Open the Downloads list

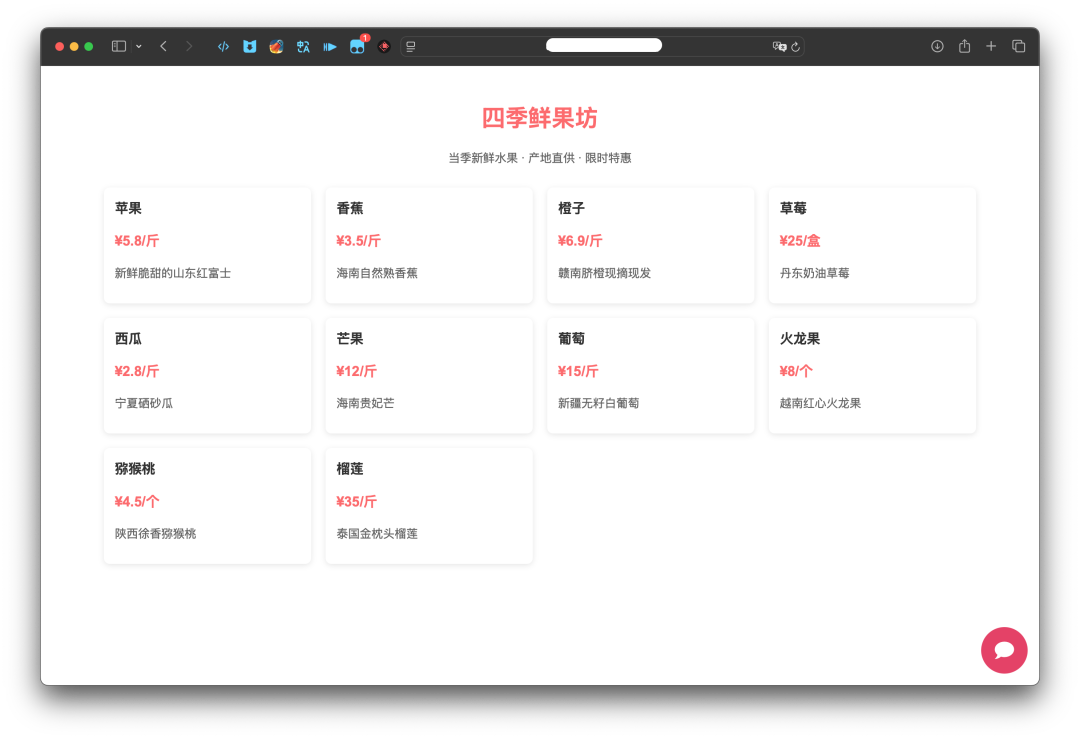937,45
